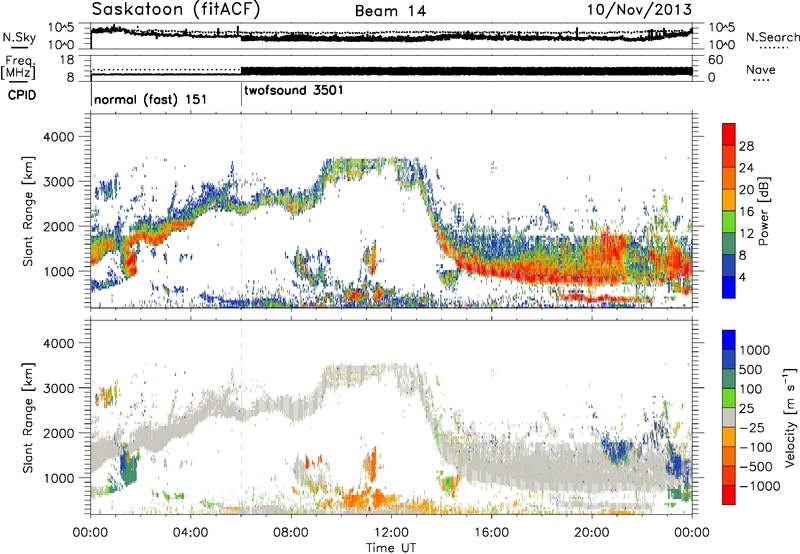Image resolution: width=800 pixels, height=554 pixels.
Task: Click the red bottom of velocity colorbar
Action: click(729, 495)
